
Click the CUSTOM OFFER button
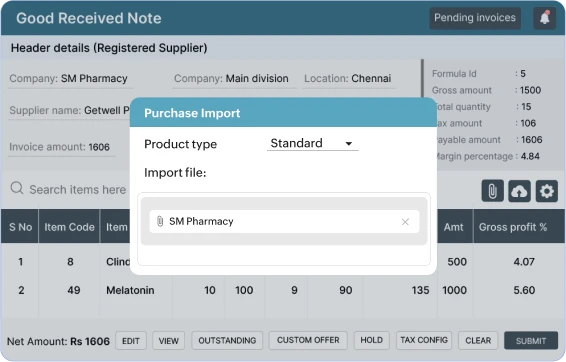coord(308,340)
